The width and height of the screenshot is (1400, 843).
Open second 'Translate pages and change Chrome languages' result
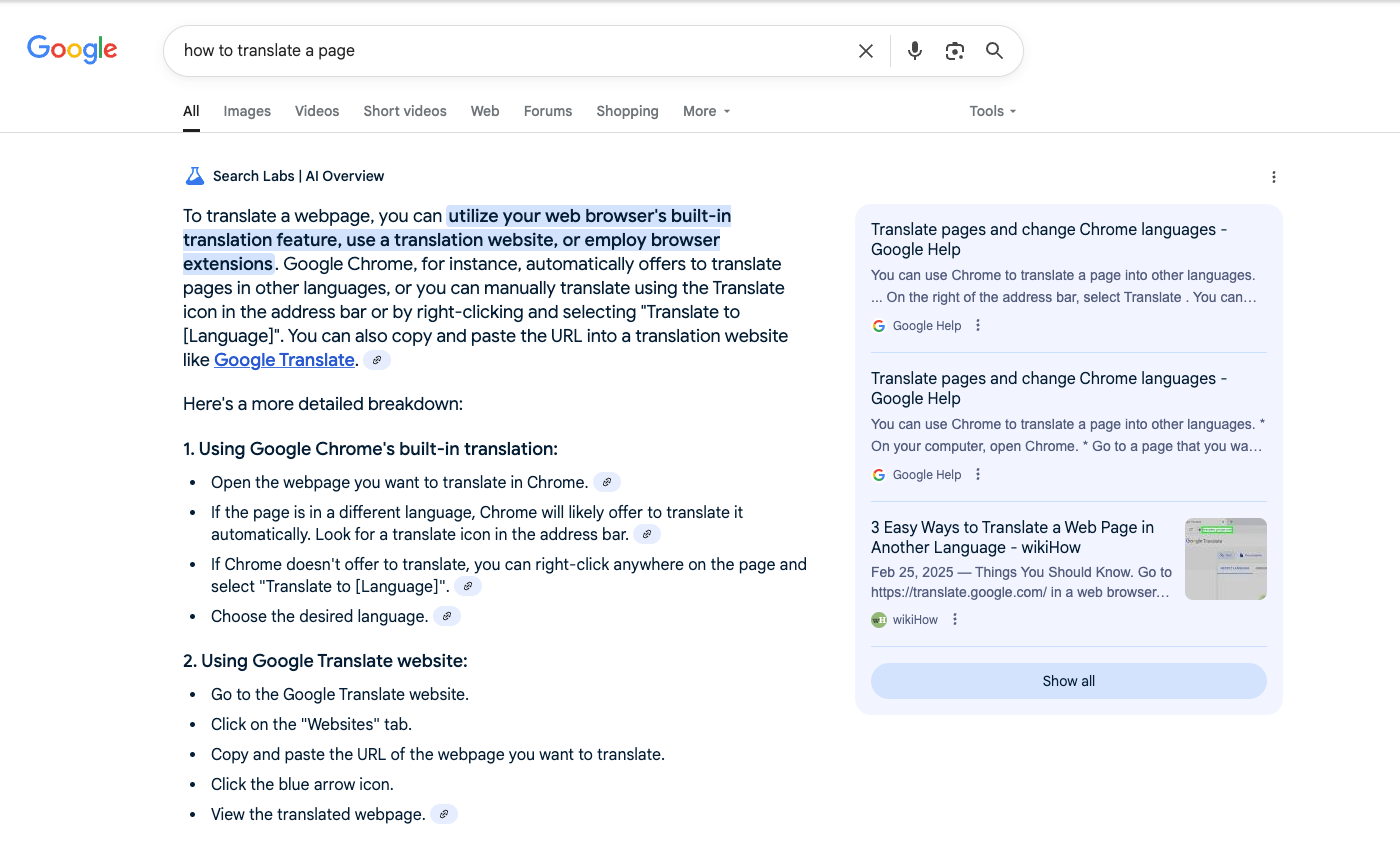point(1049,388)
